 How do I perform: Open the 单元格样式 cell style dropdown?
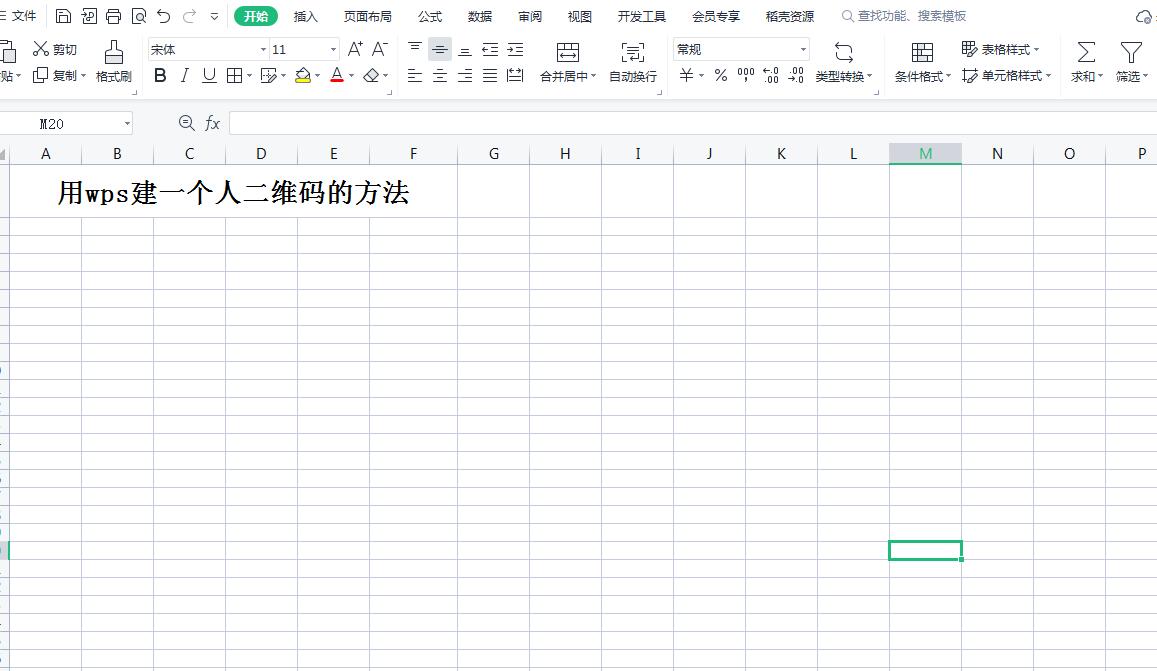(x=1006, y=75)
